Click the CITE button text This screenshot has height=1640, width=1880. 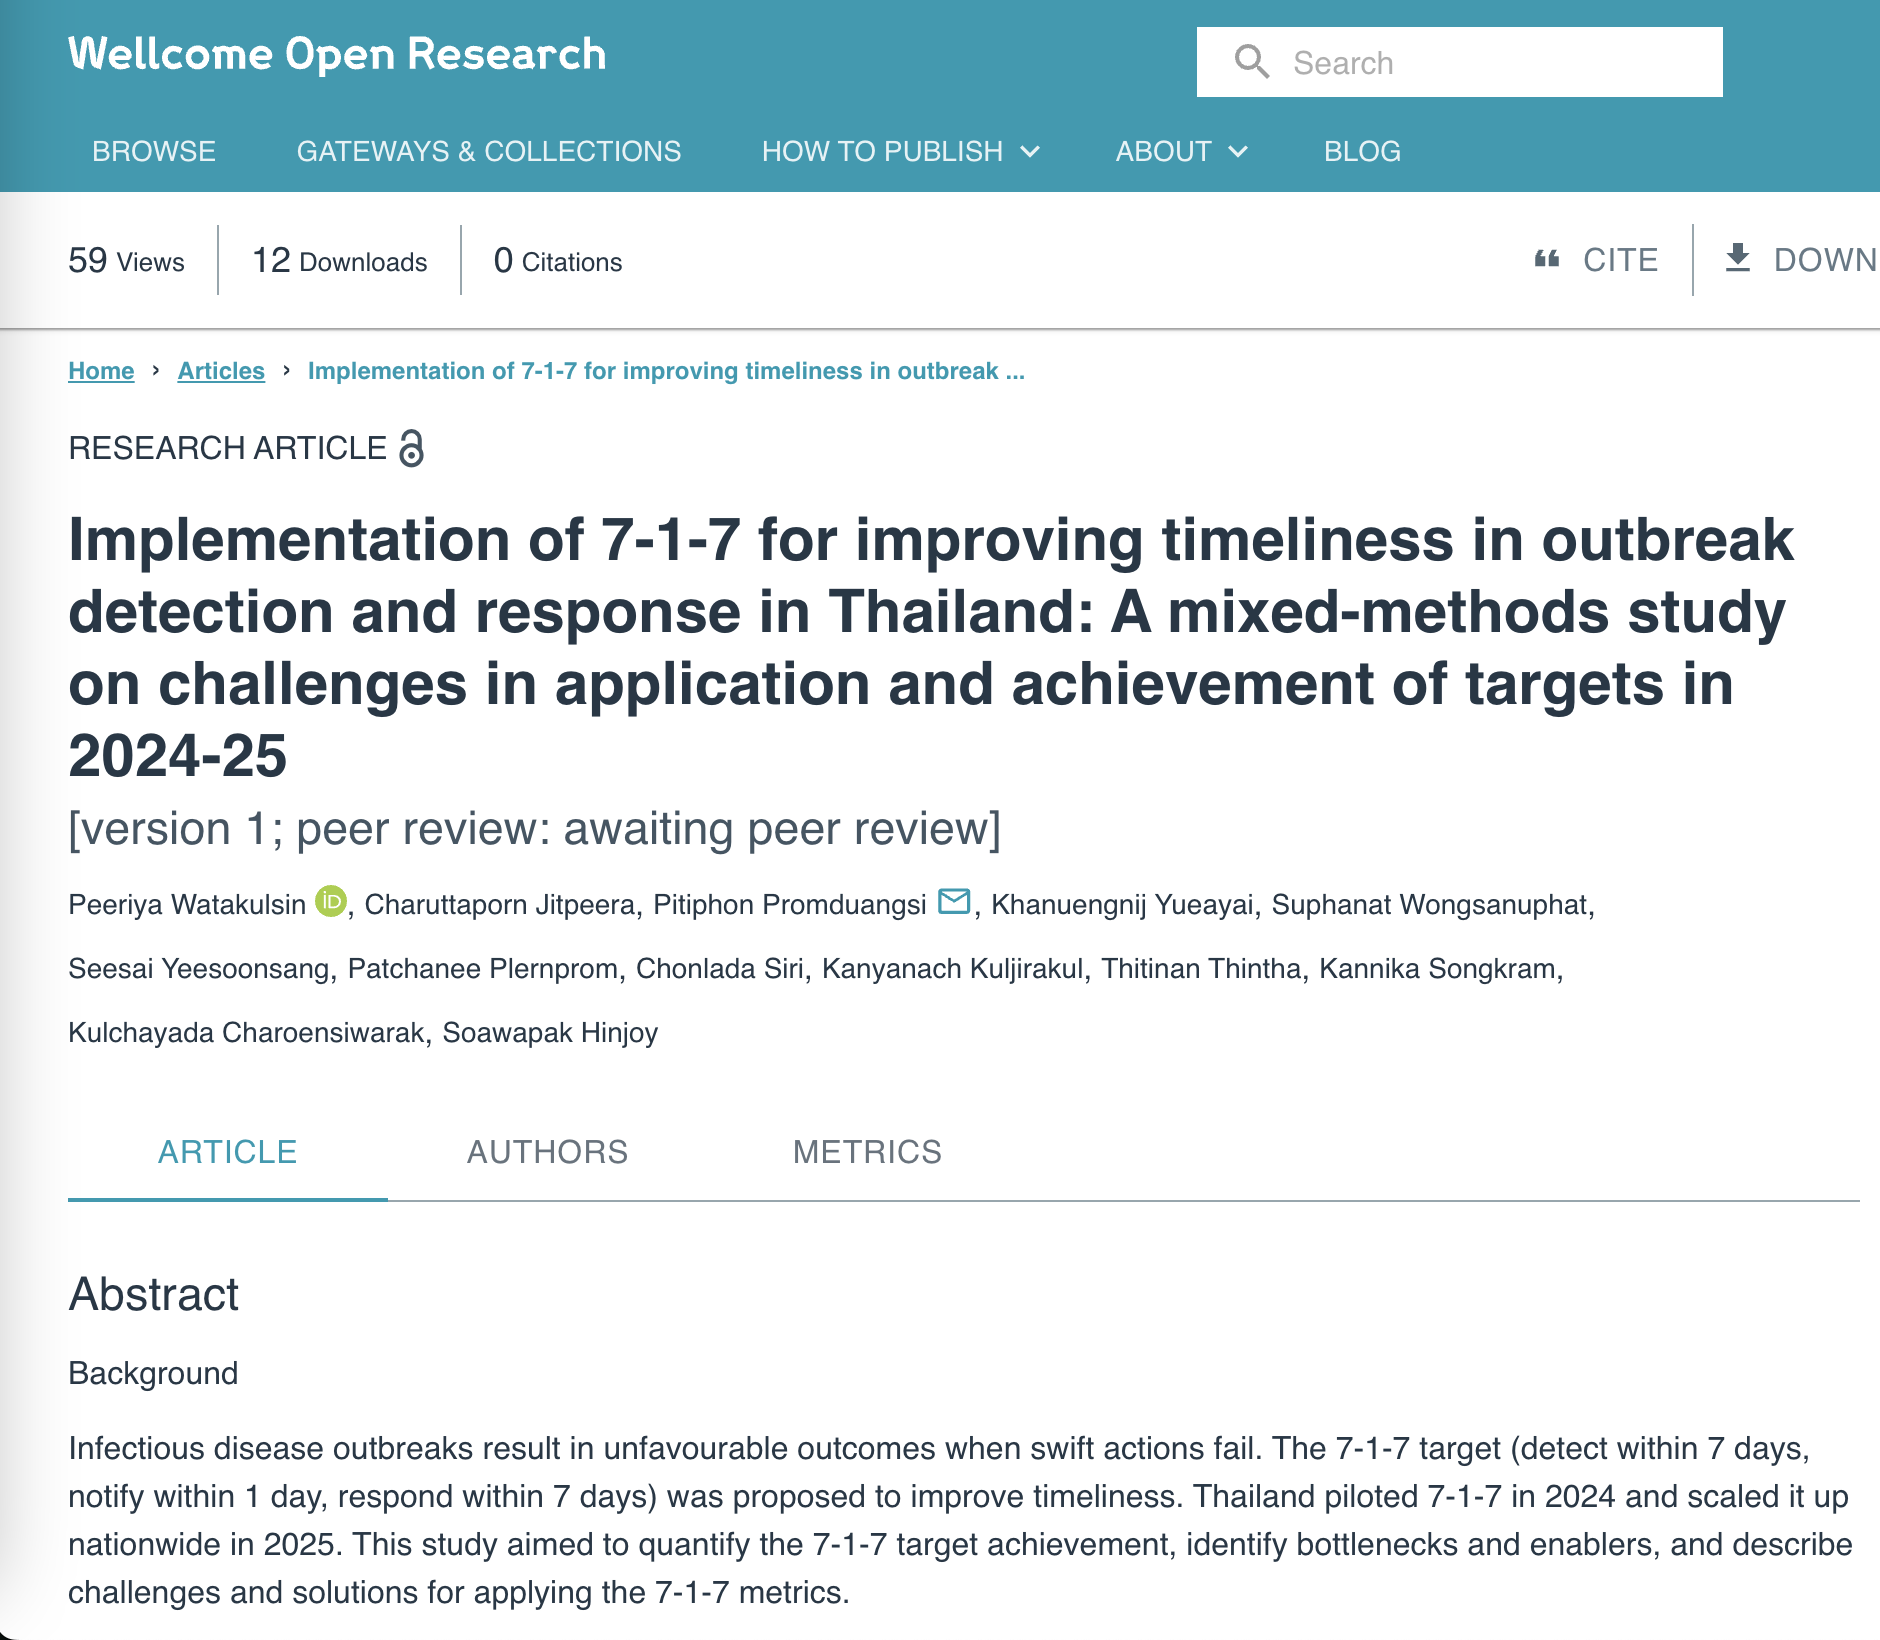(1620, 260)
